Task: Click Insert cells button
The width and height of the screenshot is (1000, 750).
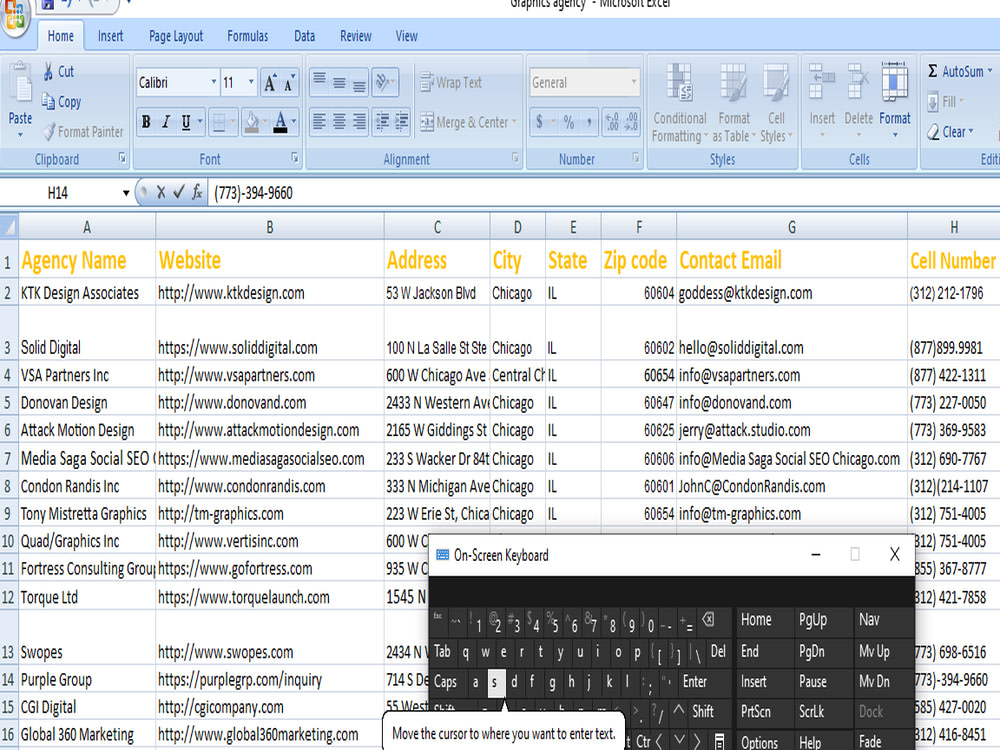Action: [822, 102]
